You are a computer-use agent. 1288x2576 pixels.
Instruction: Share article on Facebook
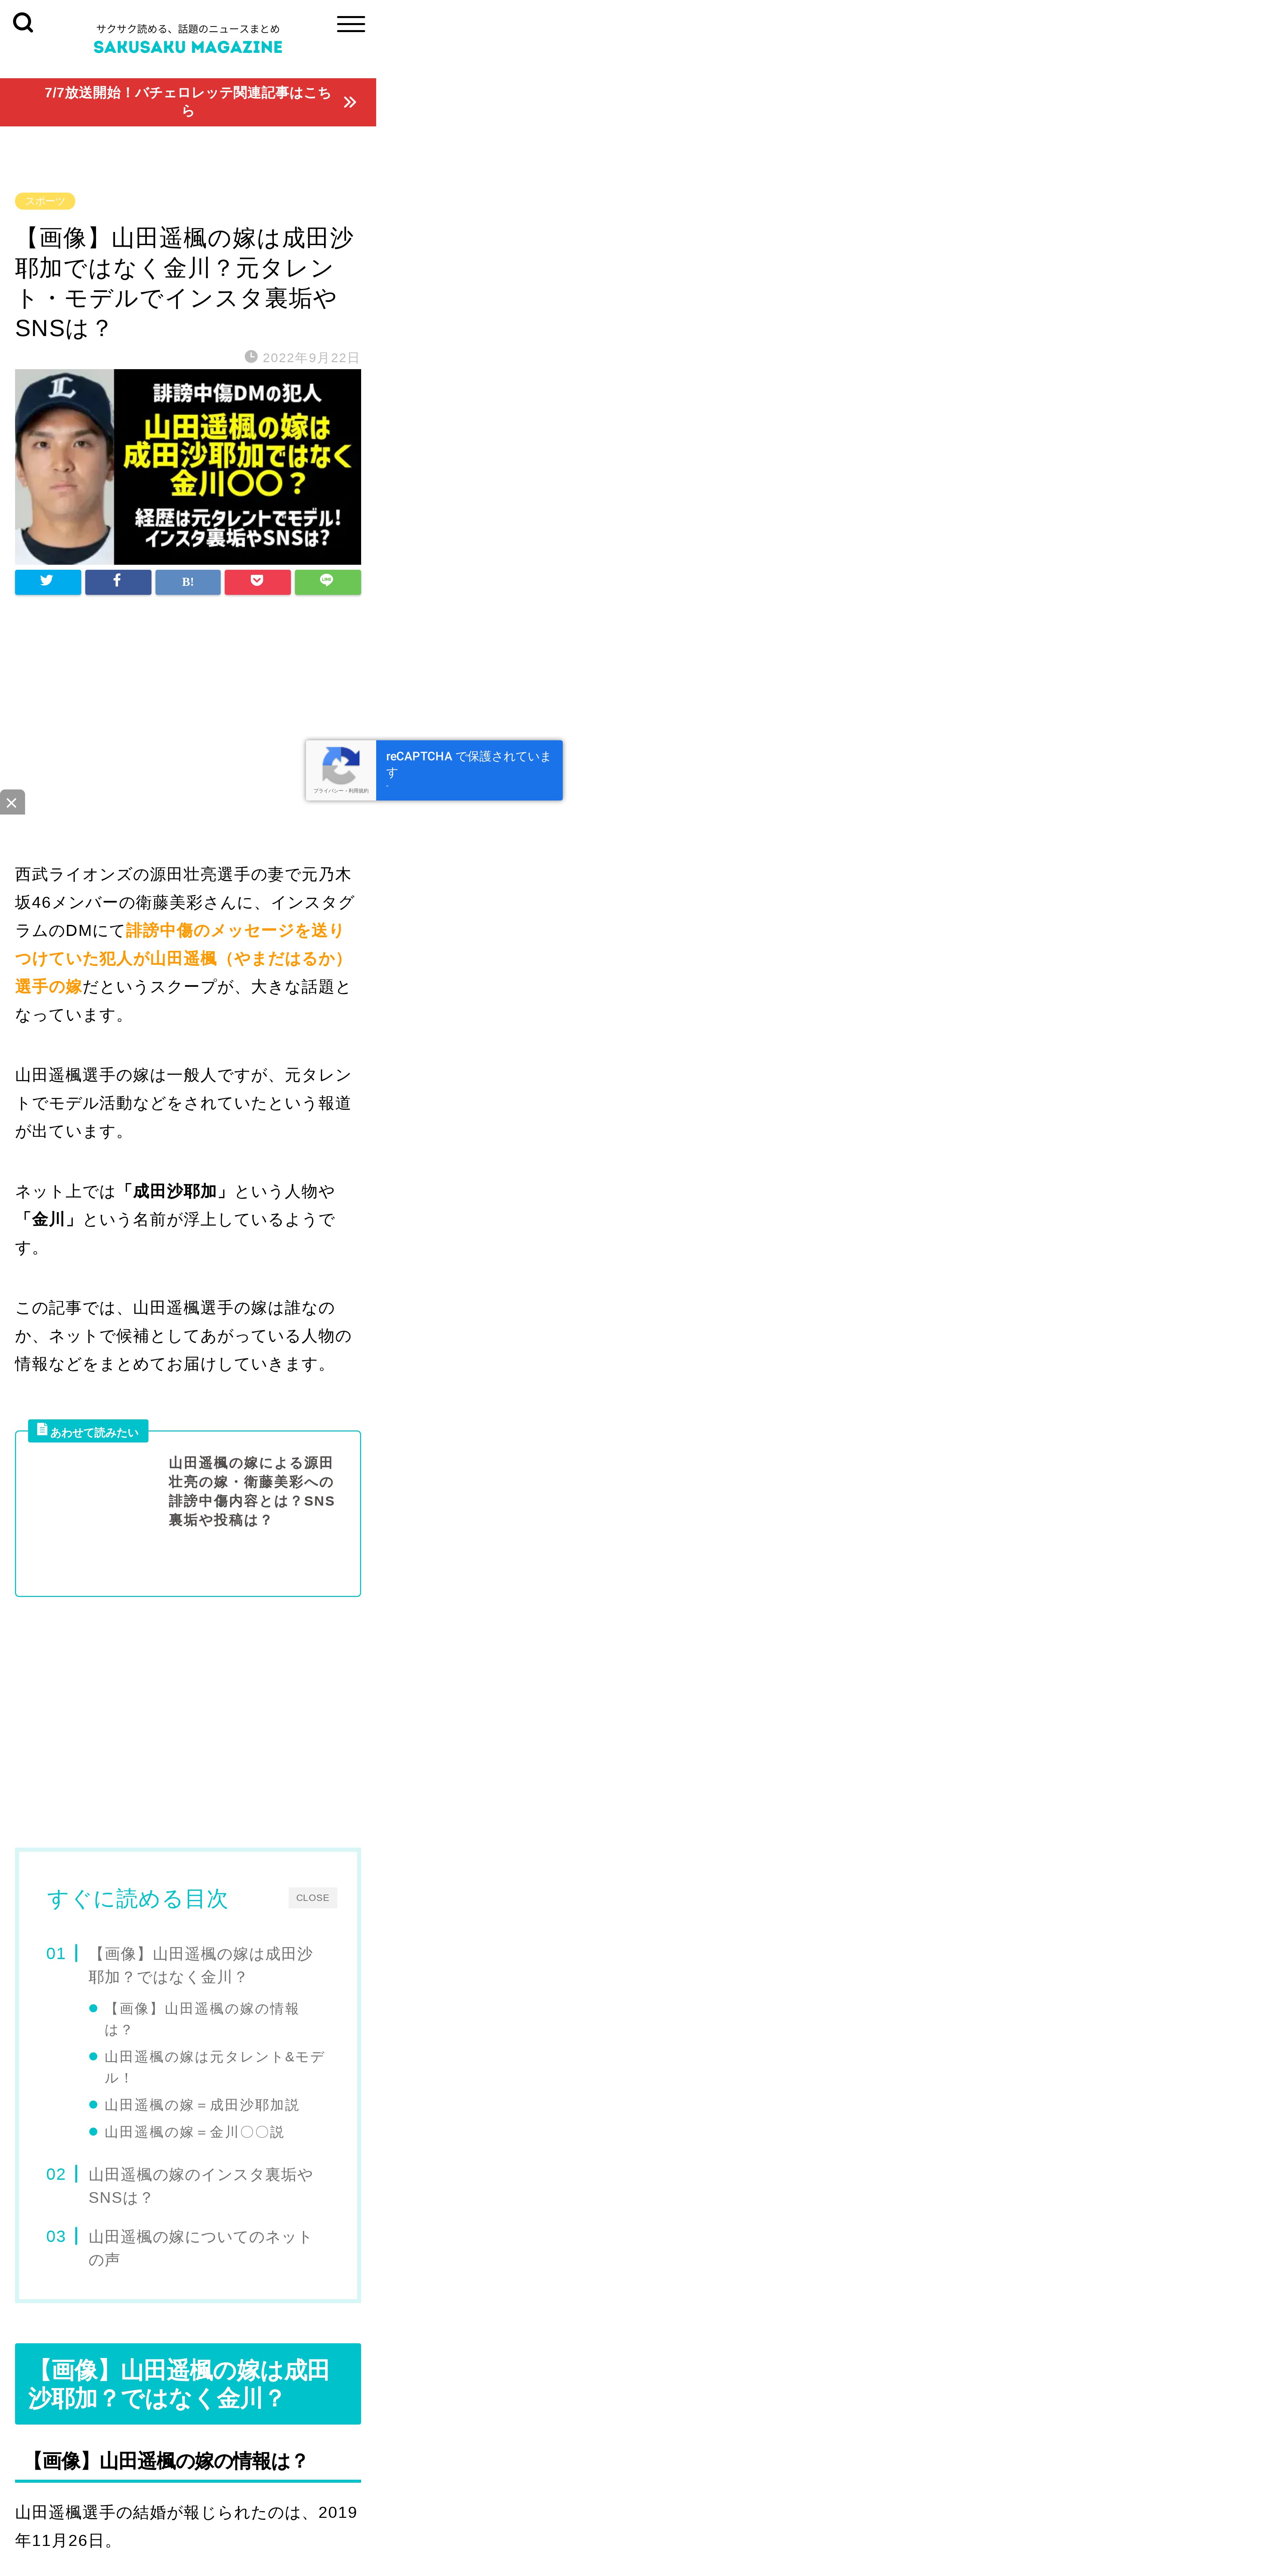click(118, 582)
